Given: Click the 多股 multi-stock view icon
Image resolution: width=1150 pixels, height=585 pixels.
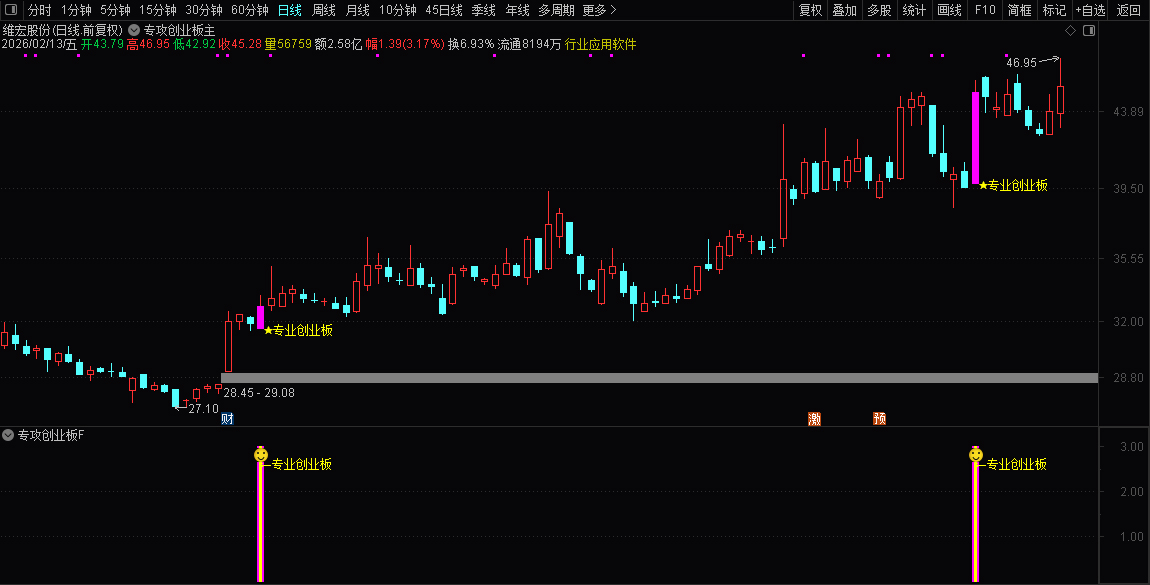Looking at the screenshot, I should click(877, 10).
